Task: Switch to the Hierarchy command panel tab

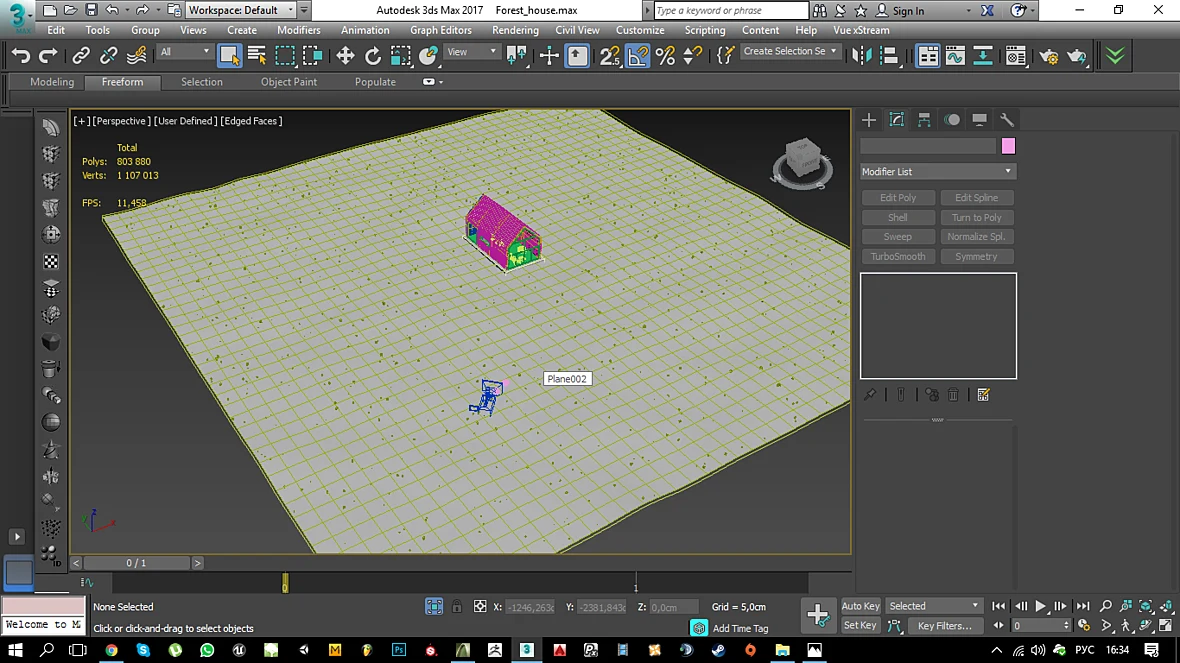Action: [x=924, y=120]
